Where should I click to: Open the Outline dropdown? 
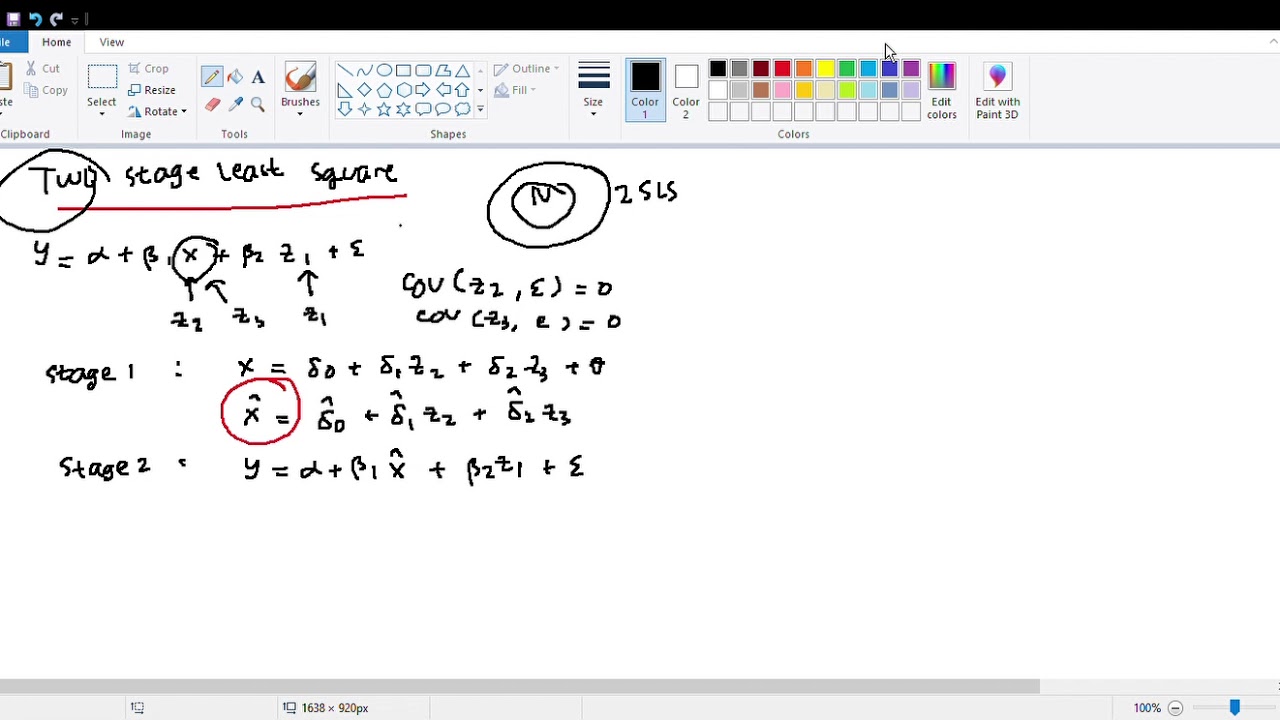pos(527,69)
